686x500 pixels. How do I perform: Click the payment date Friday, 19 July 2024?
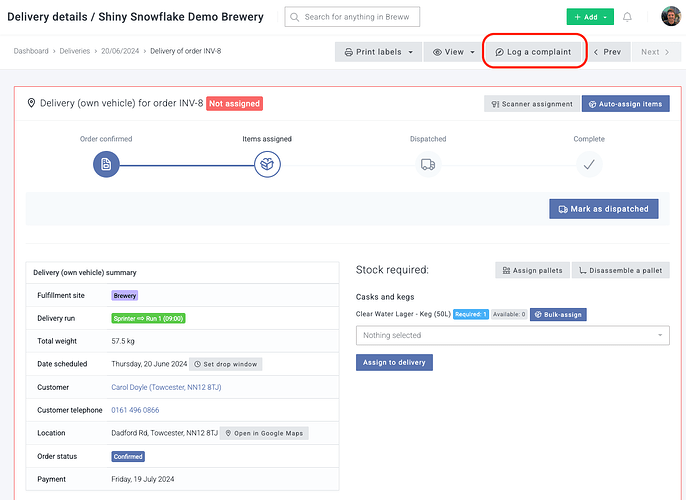coord(143,479)
